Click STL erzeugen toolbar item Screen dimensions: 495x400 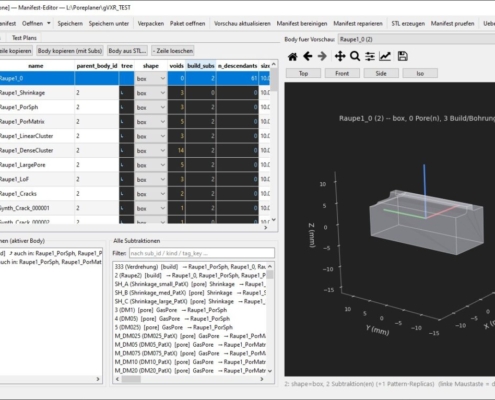coord(408,23)
